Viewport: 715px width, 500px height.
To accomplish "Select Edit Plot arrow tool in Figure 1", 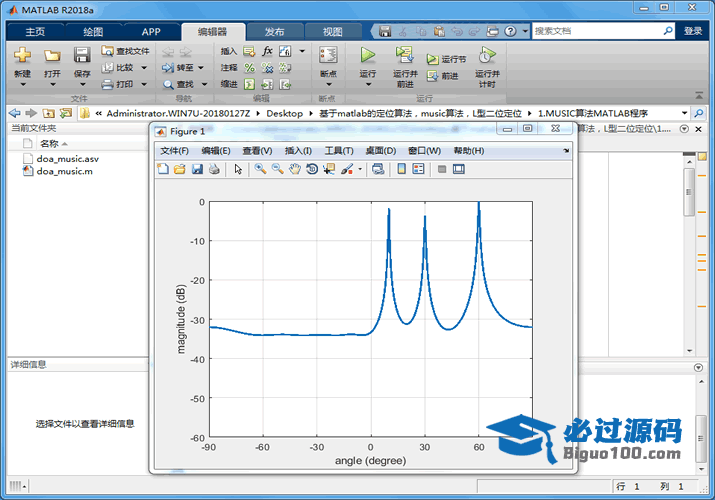I will click(238, 169).
